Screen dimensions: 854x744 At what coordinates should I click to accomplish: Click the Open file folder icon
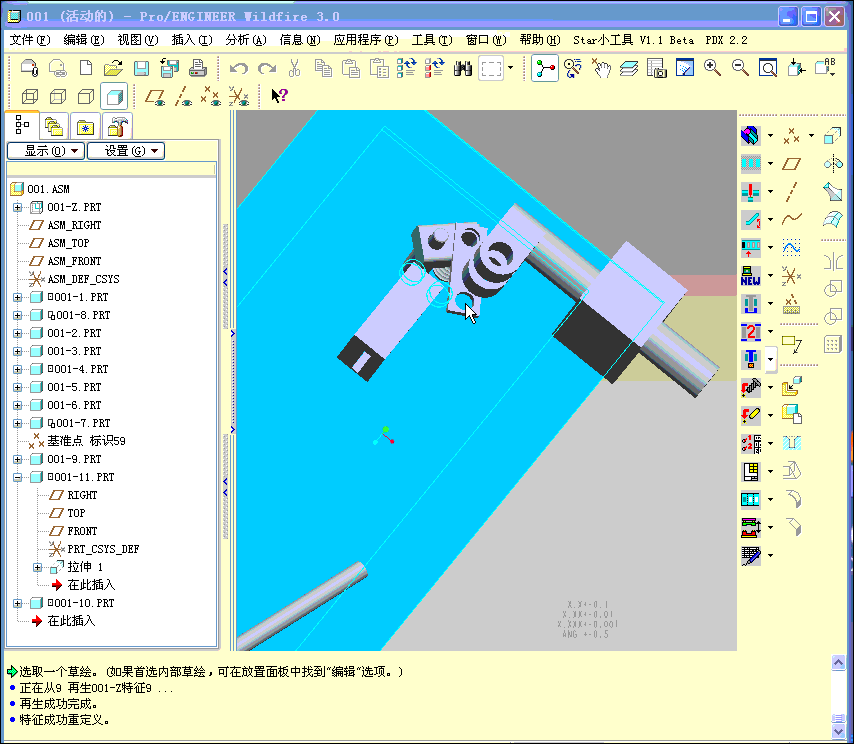click(113, 68)
